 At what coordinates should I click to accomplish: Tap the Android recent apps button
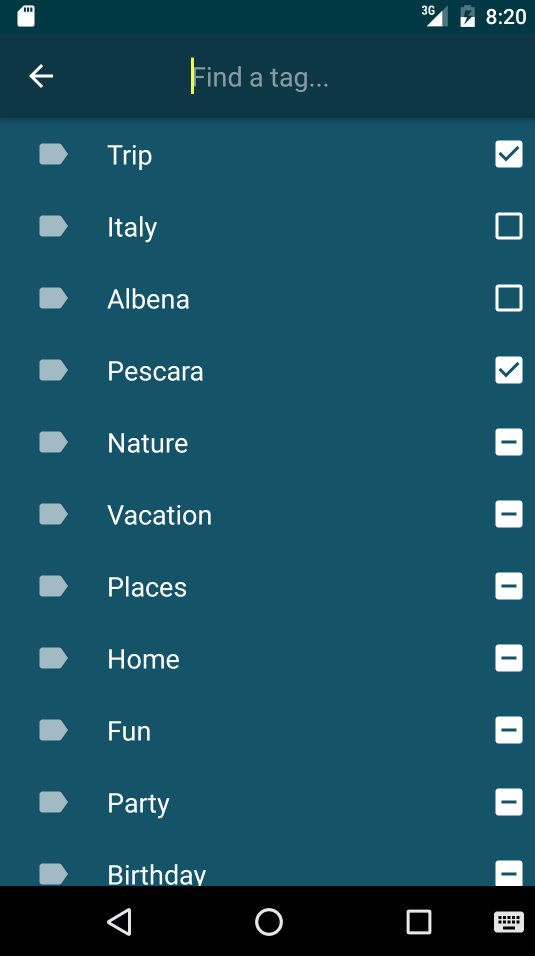pyautogui.click(x=418, y=922)
